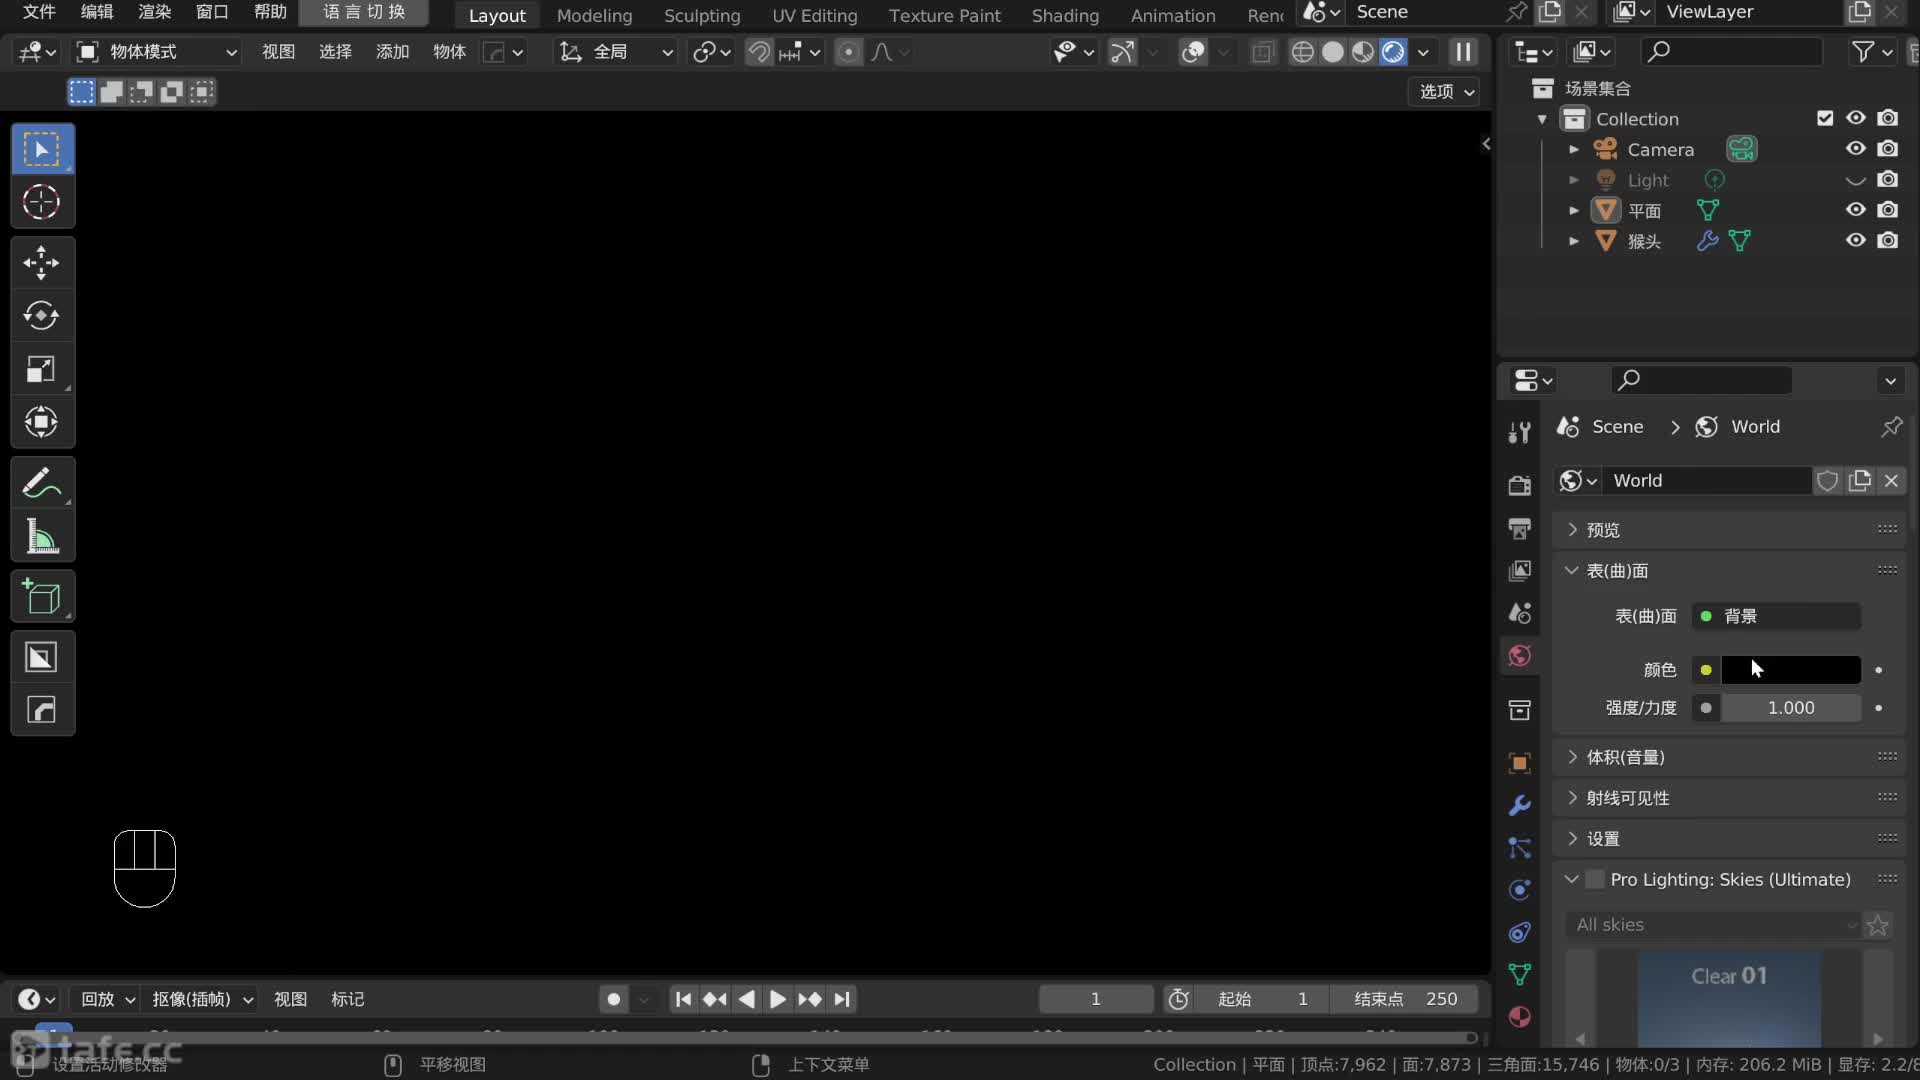Open the Physics properties tab
The height and width of the screenshot is (1080, 1920).
pyautogui.click(x=1519, y=890)
